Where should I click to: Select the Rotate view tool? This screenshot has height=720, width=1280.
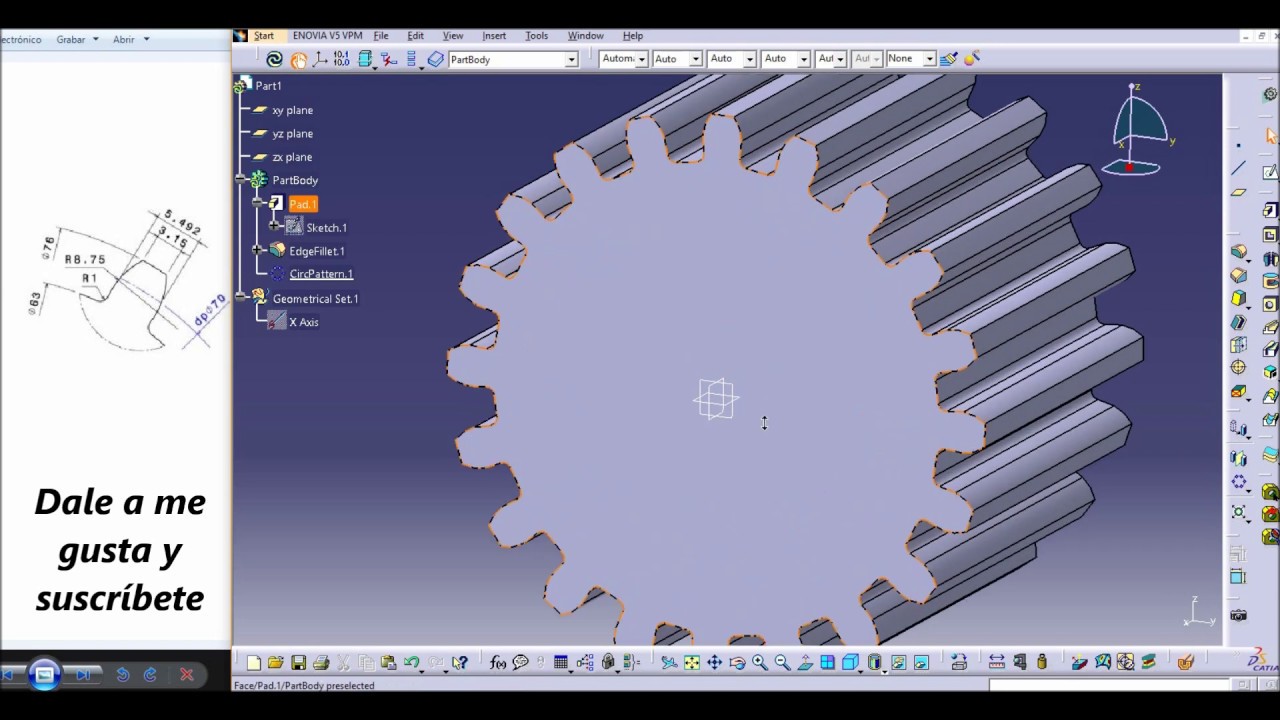point(737,662)
